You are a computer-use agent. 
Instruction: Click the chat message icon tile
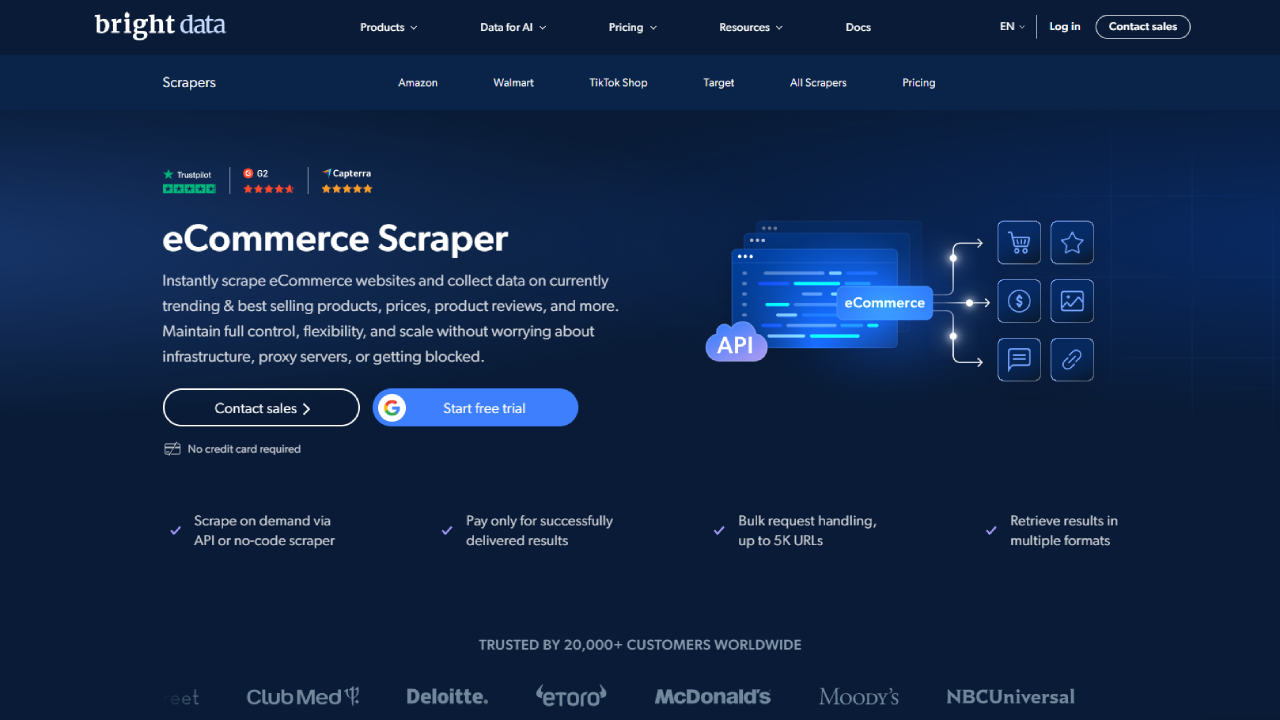click(1019, 360)
